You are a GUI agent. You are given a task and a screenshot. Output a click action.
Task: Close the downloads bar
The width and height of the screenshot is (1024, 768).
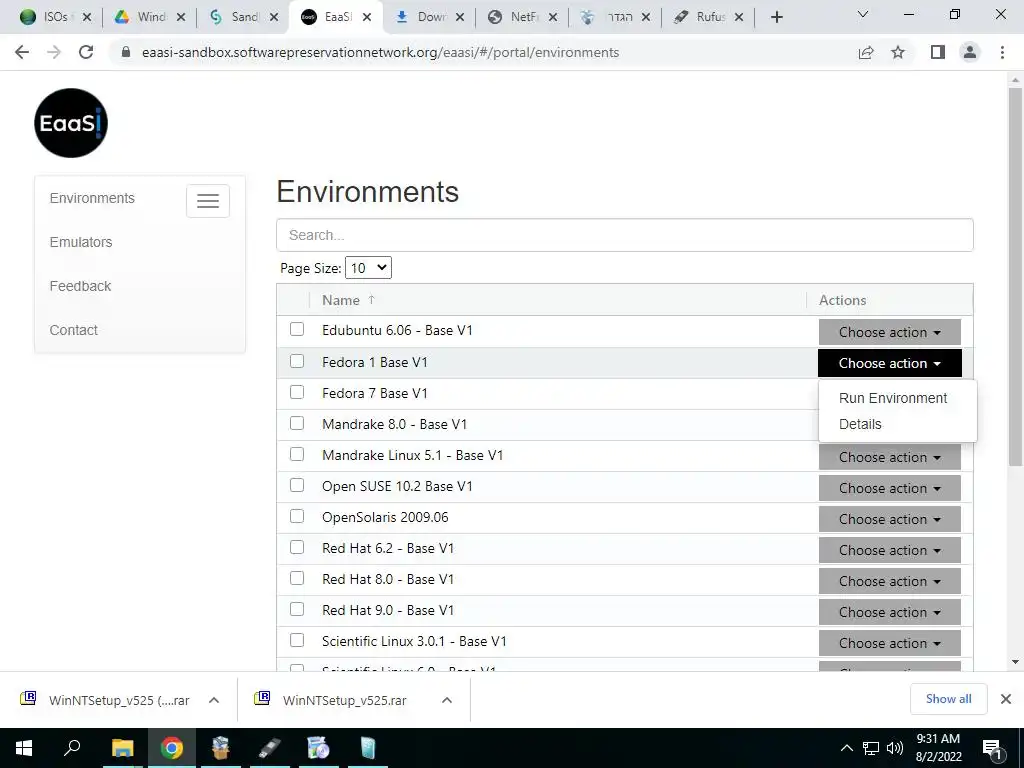[1006, 699]
